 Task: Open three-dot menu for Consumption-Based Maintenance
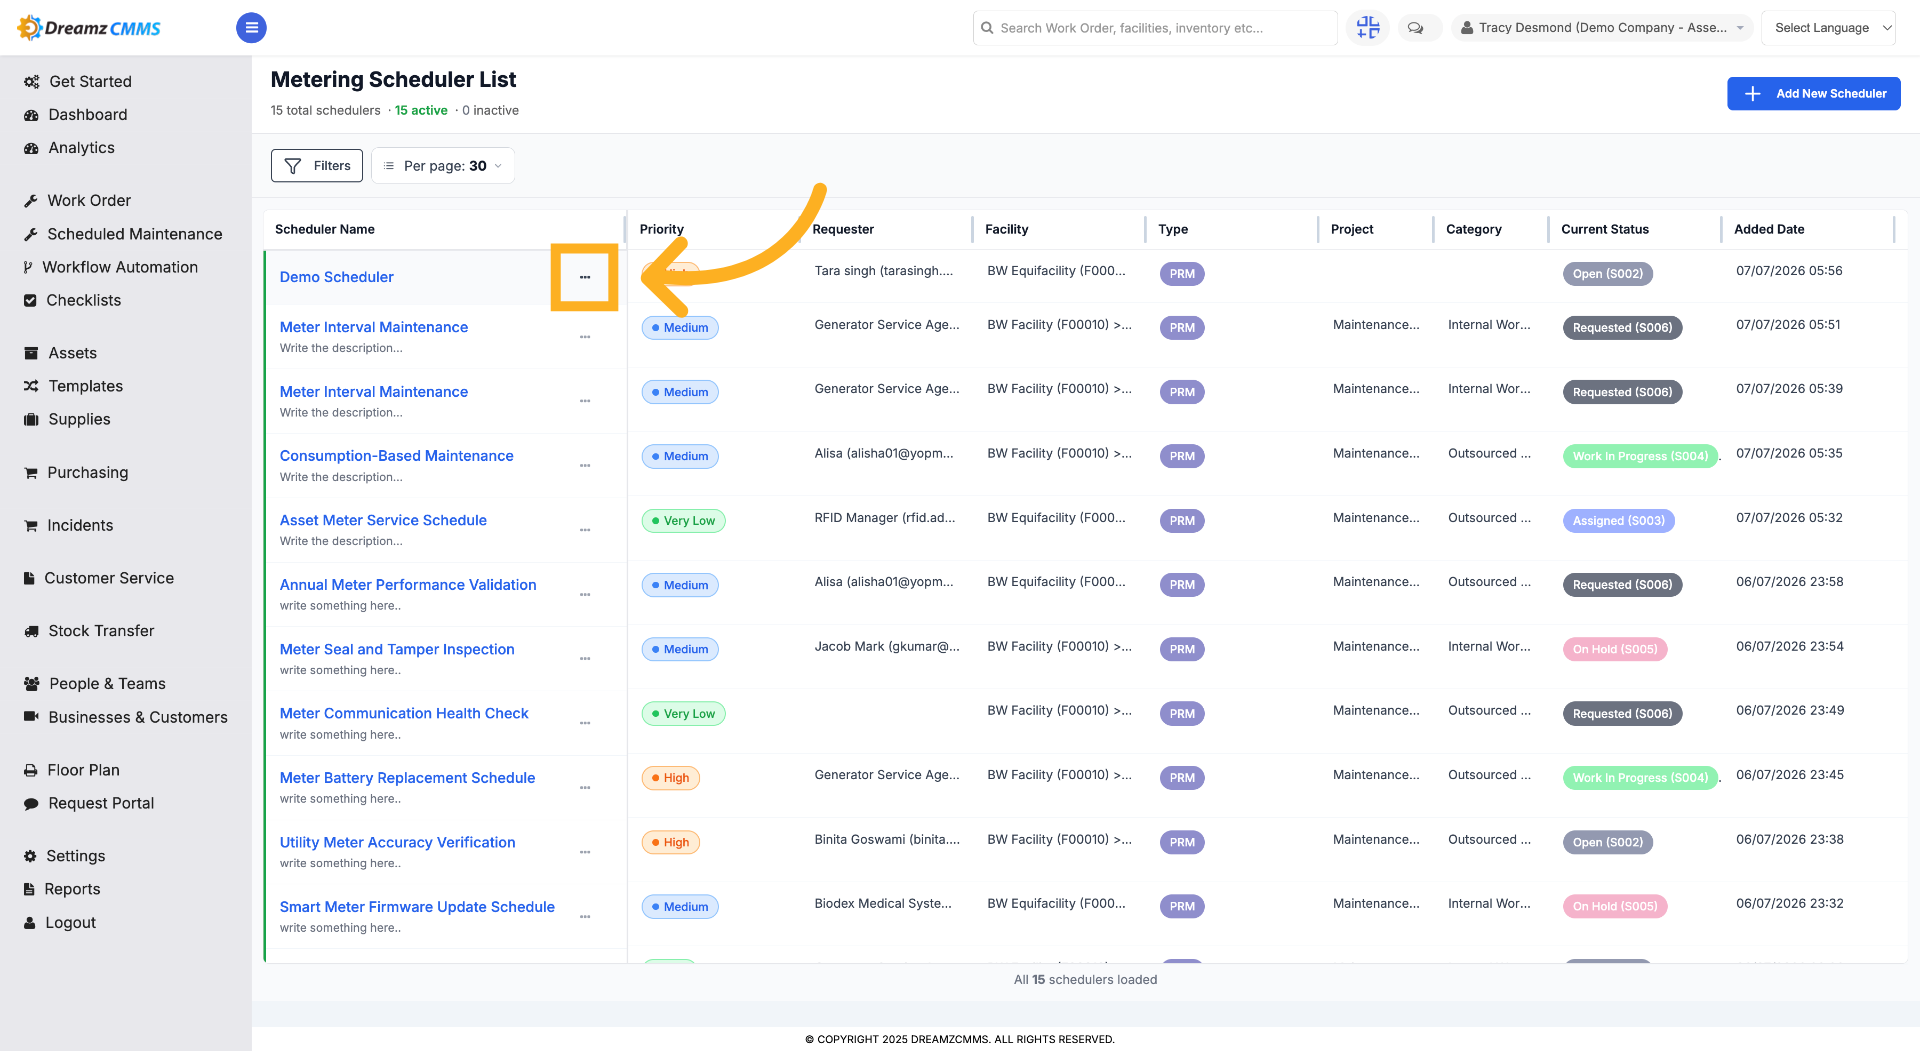tap(585, 466)
